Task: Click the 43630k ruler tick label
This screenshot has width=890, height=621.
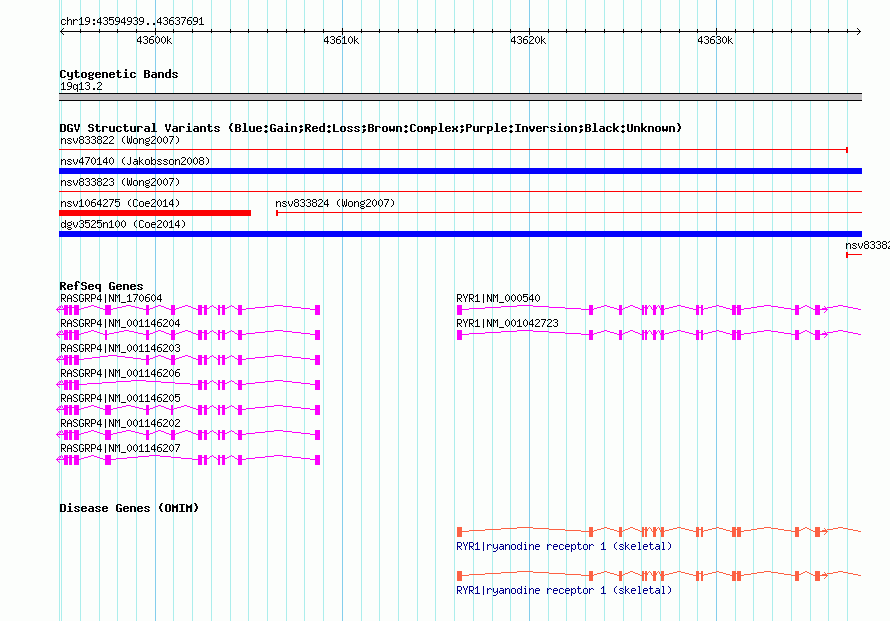Action: point(715,40)
